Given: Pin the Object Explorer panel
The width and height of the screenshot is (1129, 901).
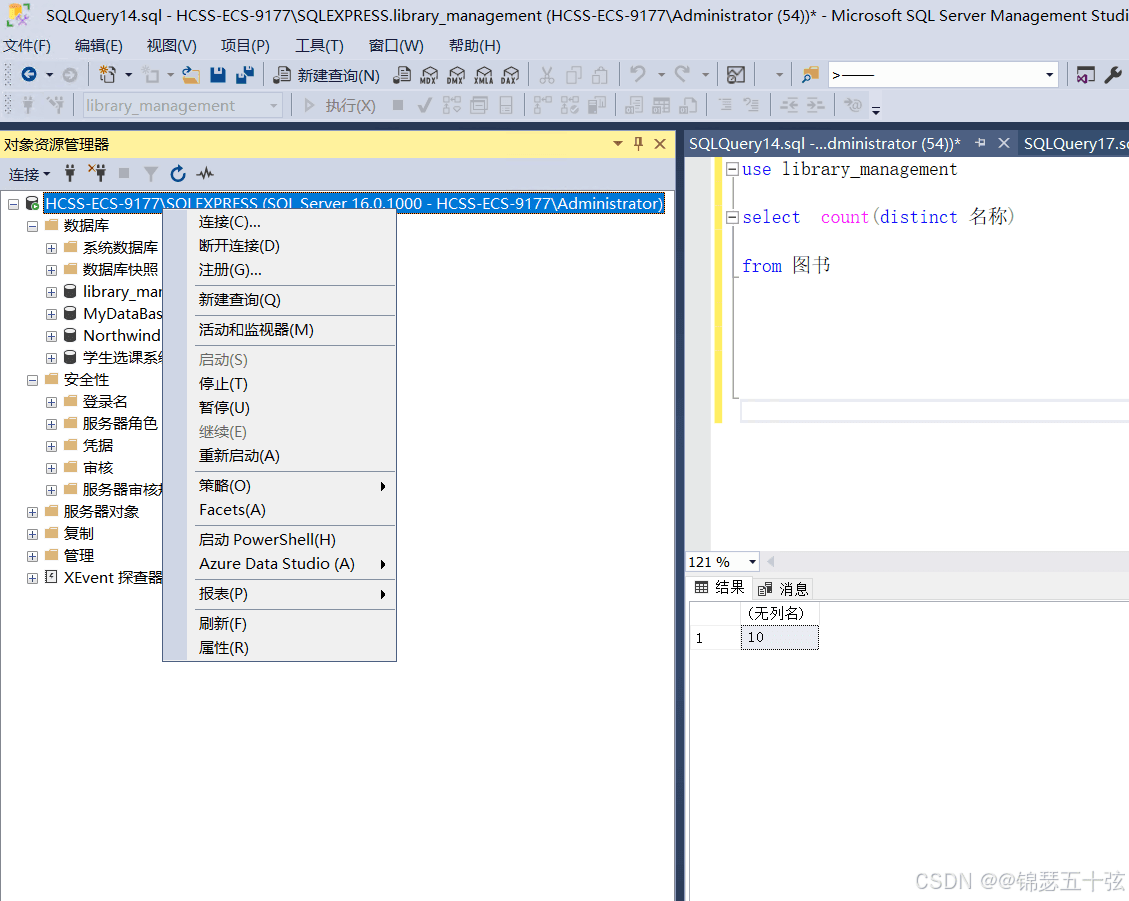Looking at the screenshot, I should [x=638, y=144].
